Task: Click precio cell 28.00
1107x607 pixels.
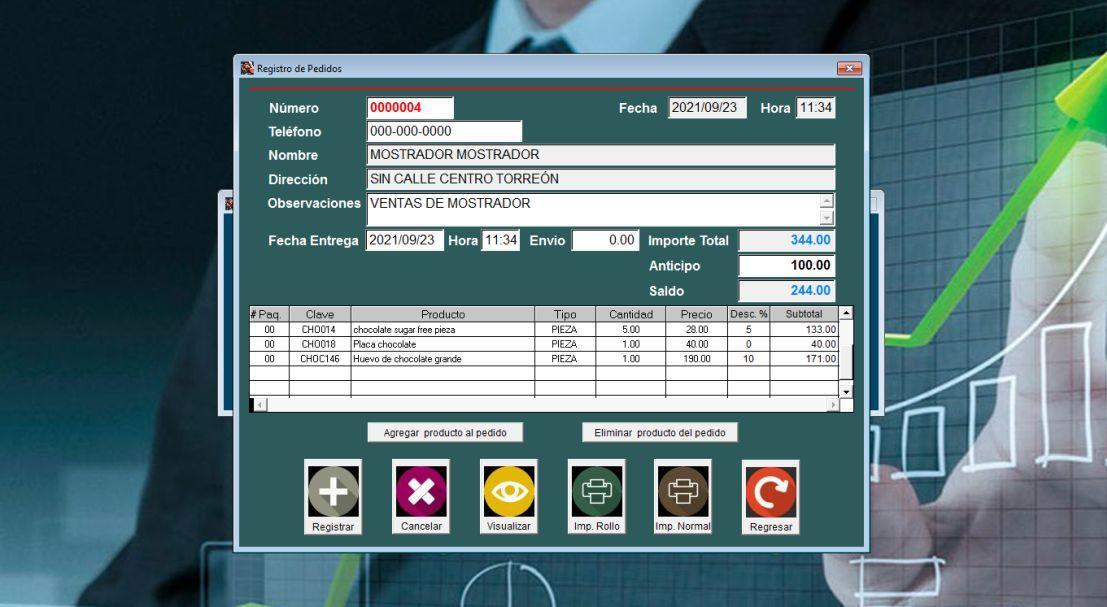Action: 696,330
